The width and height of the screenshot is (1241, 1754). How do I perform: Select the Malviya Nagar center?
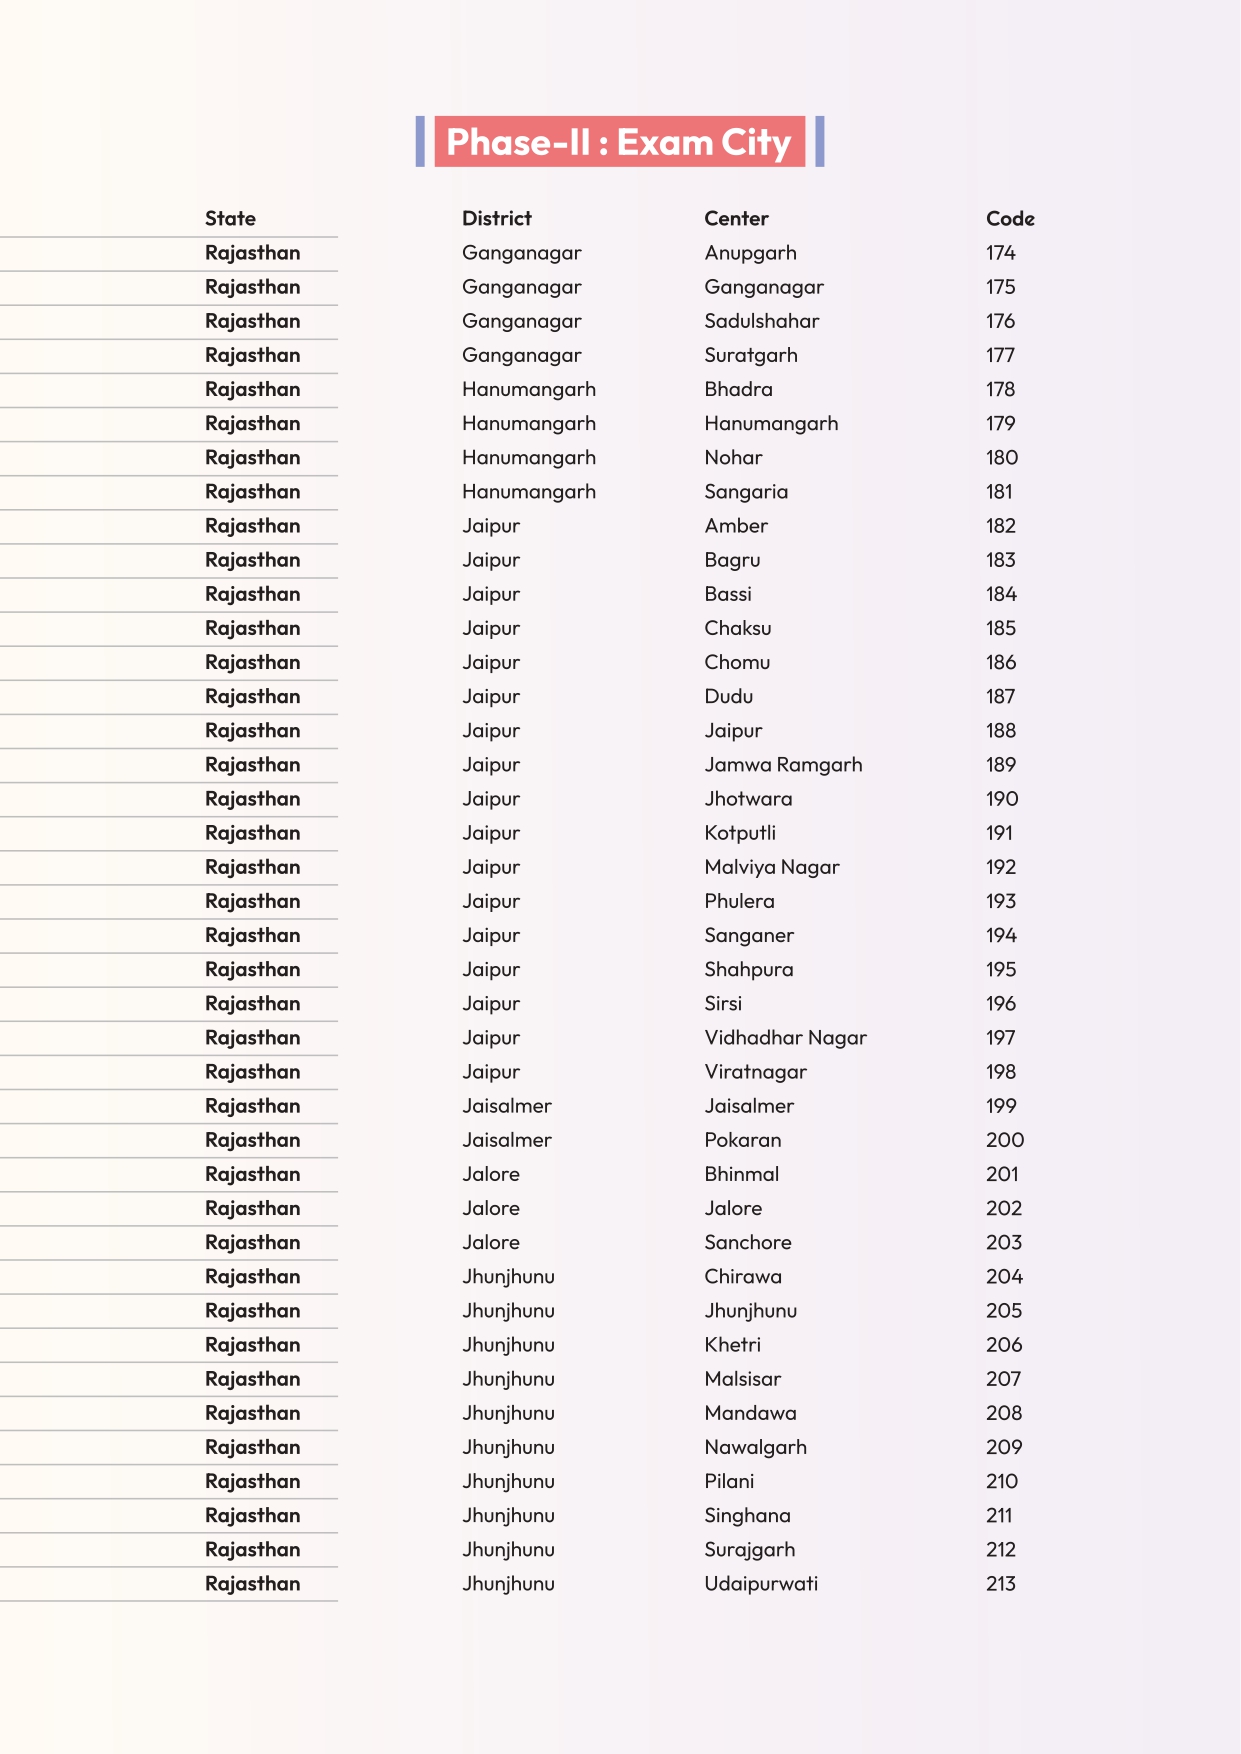coord(771,867)
